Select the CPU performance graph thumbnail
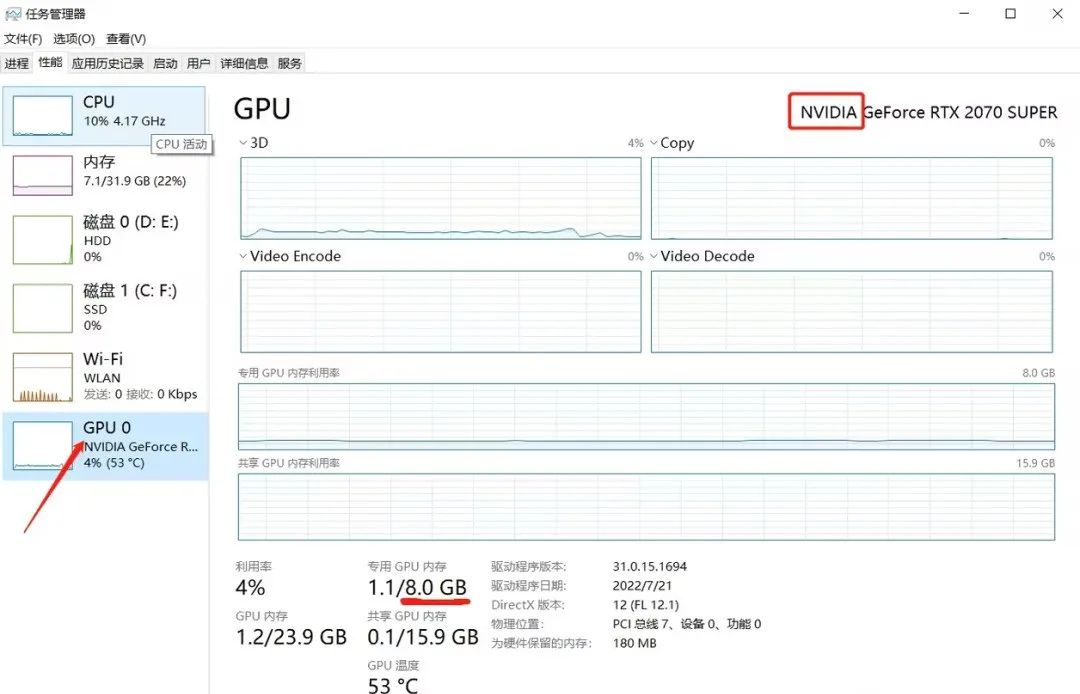 (x=43, y=116)
